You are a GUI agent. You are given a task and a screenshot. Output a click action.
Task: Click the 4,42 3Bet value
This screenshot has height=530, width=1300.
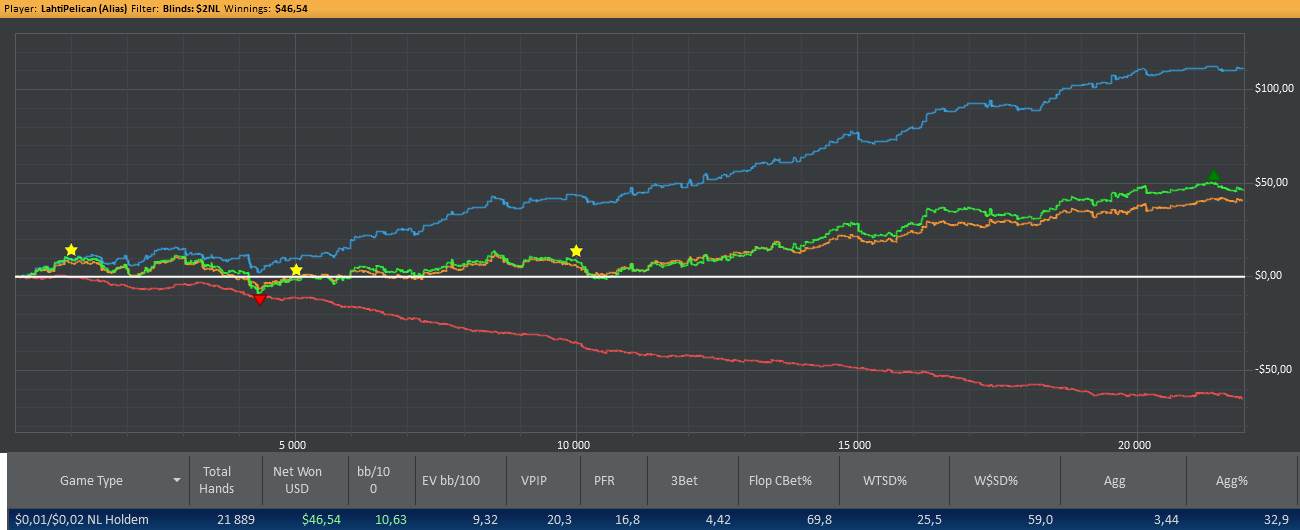click(716, 520)
